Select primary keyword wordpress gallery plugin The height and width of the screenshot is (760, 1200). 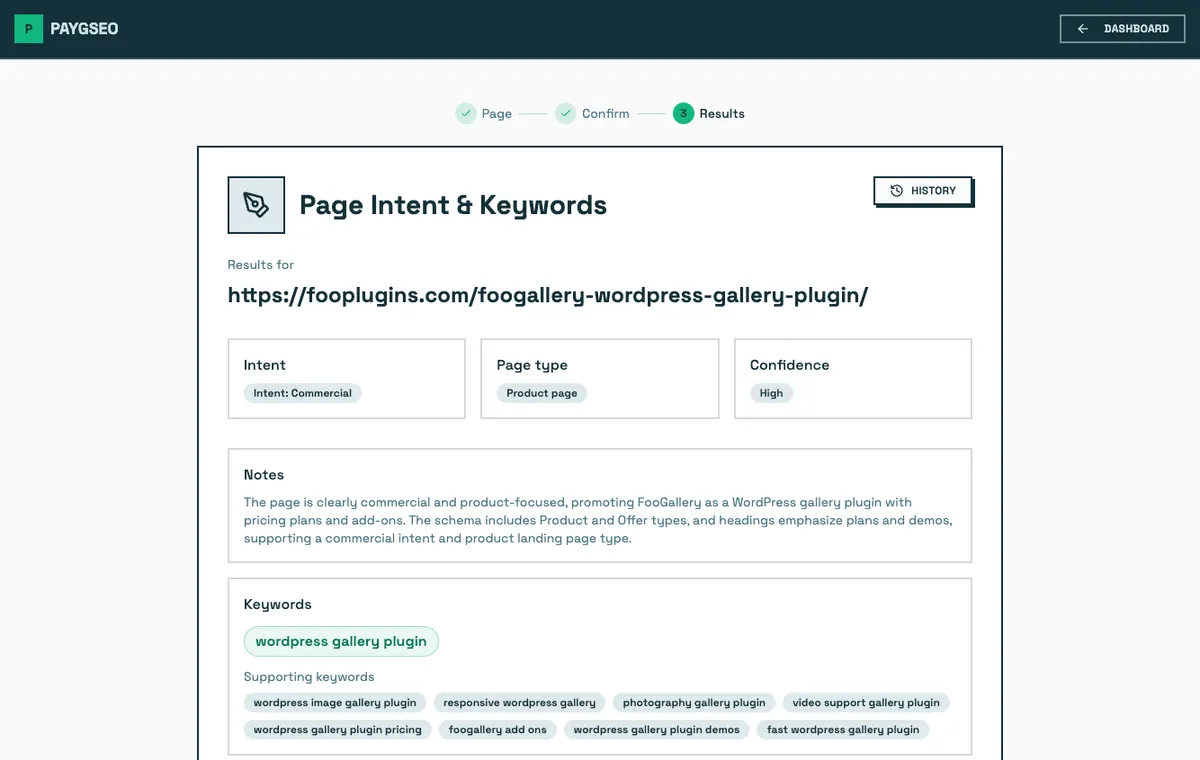(x=341, y=641)
